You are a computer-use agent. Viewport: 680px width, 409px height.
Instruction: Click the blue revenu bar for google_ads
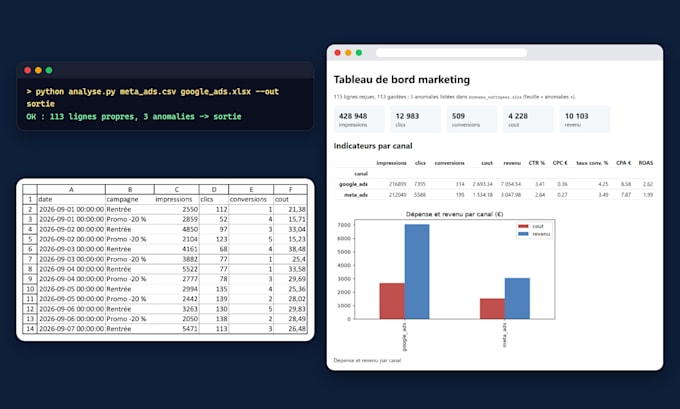tap(417, 272)
